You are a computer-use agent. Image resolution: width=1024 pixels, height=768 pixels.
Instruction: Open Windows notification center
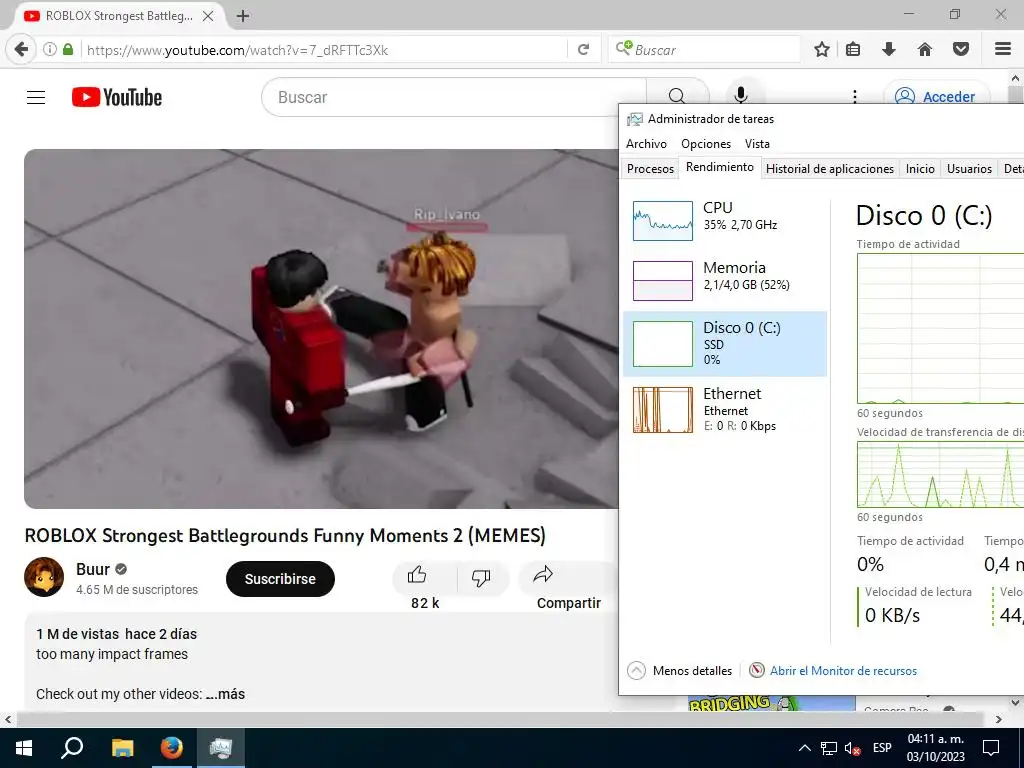click(x=991, y=748)
